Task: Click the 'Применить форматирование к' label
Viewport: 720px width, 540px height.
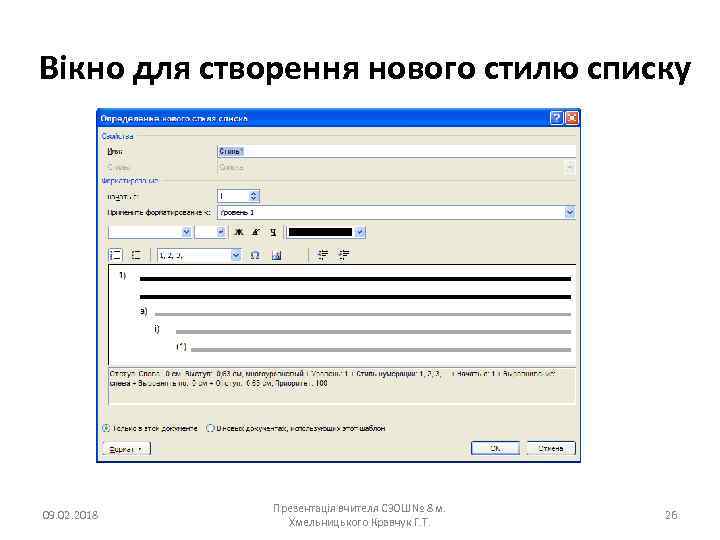Action: click(159, 213)
